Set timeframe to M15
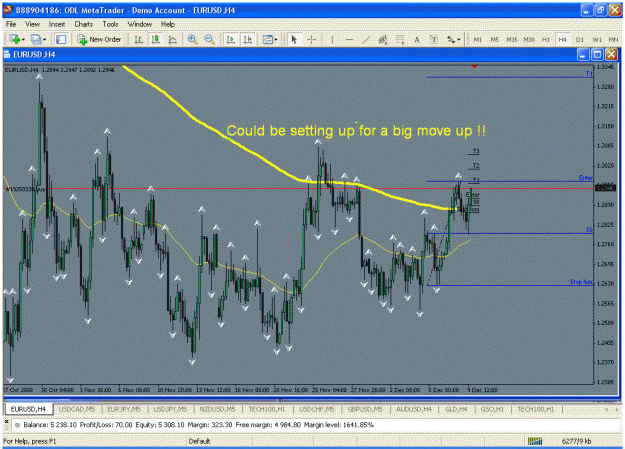This screenshot has height=449, width=625. click(512, 39)
